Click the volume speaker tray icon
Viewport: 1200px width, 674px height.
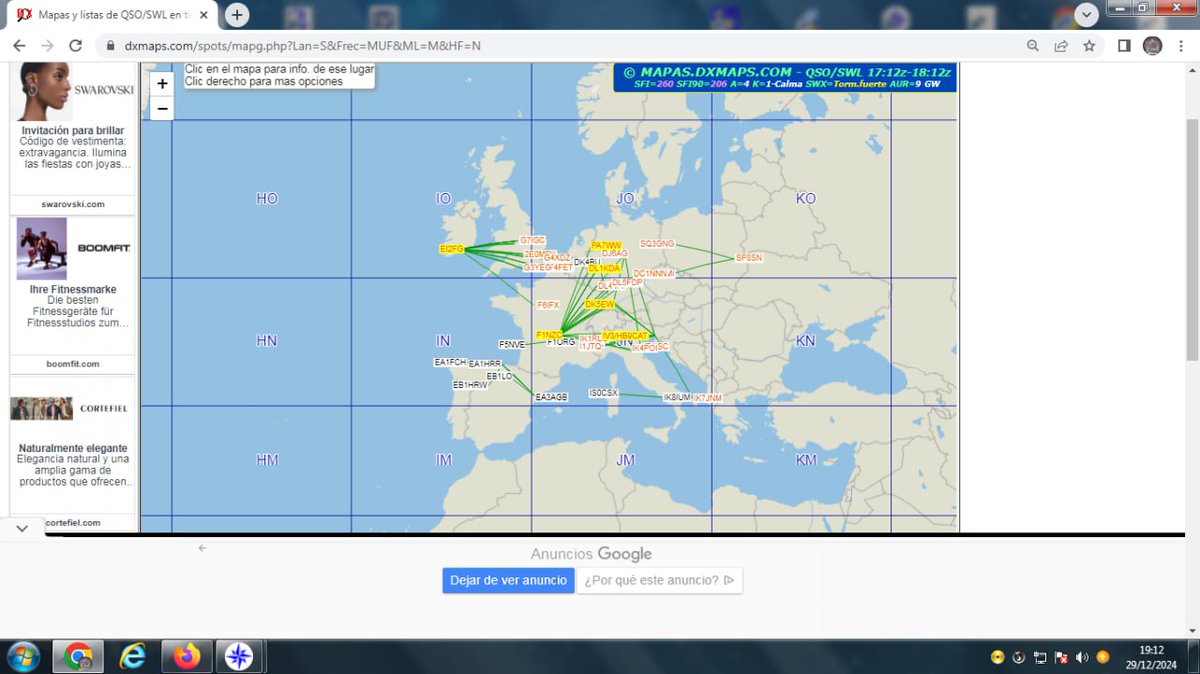1082,657
